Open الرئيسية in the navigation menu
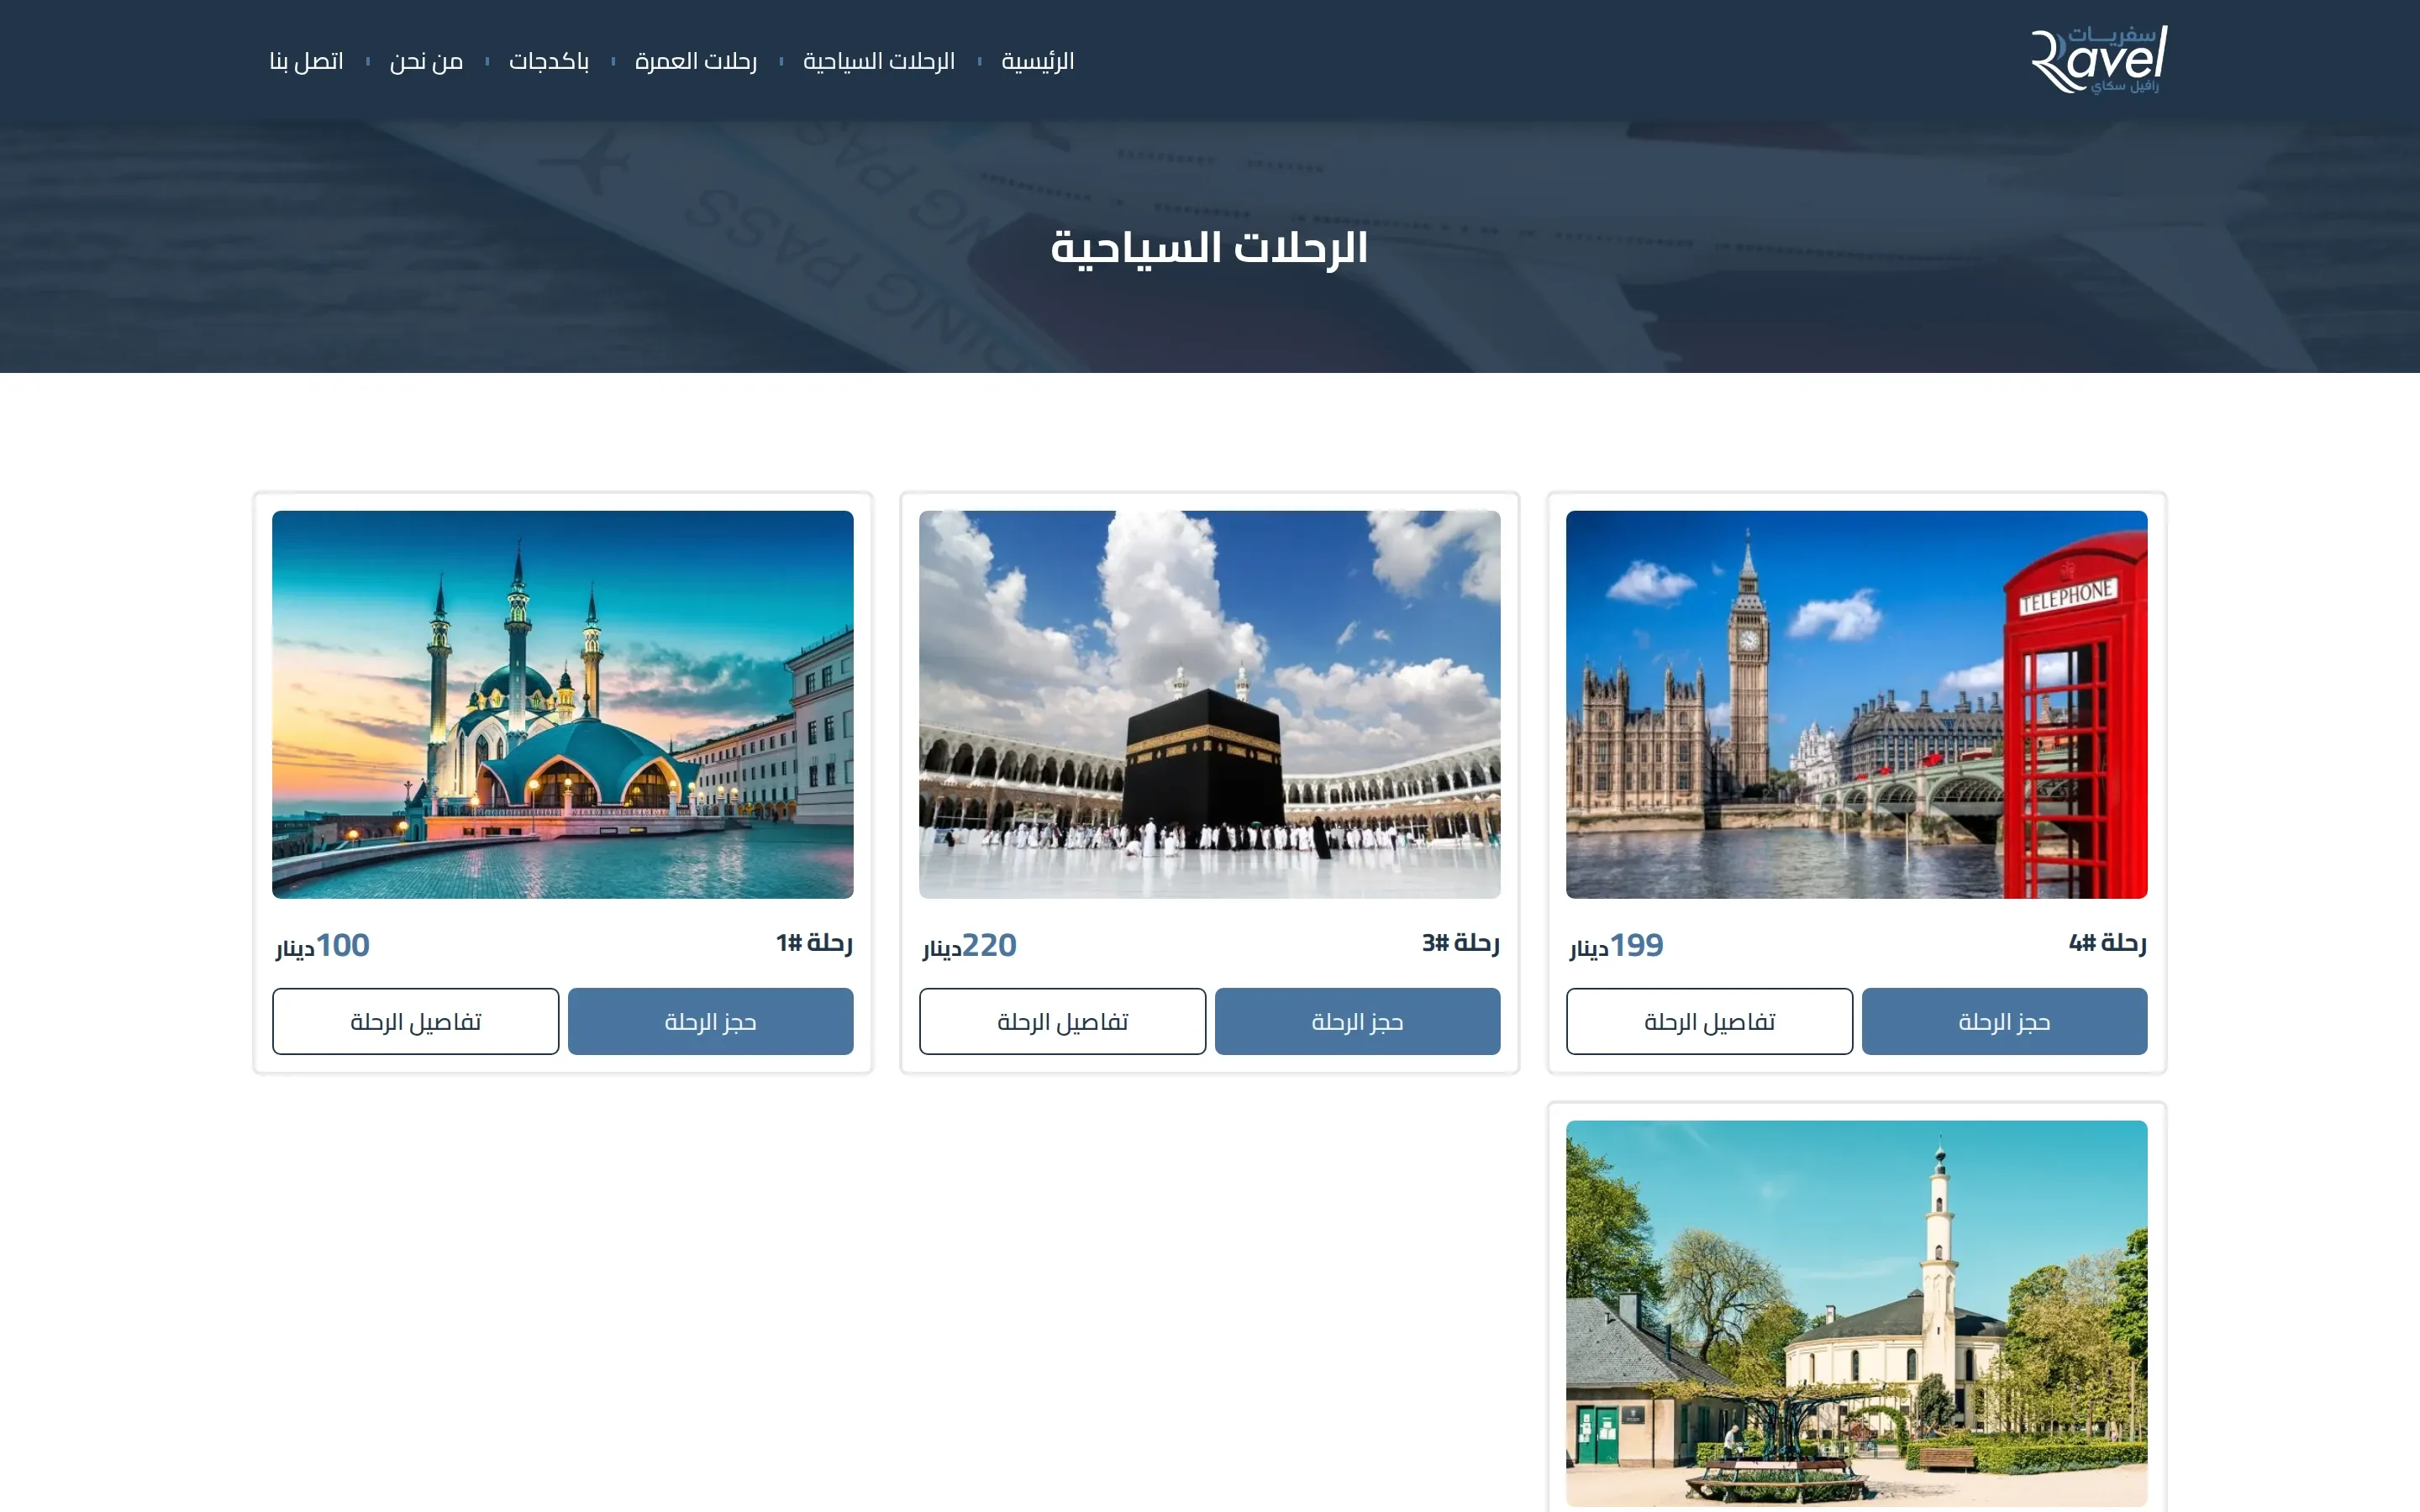 tap(1038, 61)
